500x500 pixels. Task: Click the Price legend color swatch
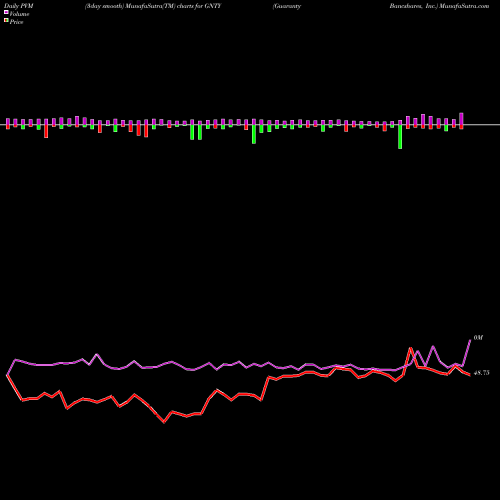click(6, 21)
